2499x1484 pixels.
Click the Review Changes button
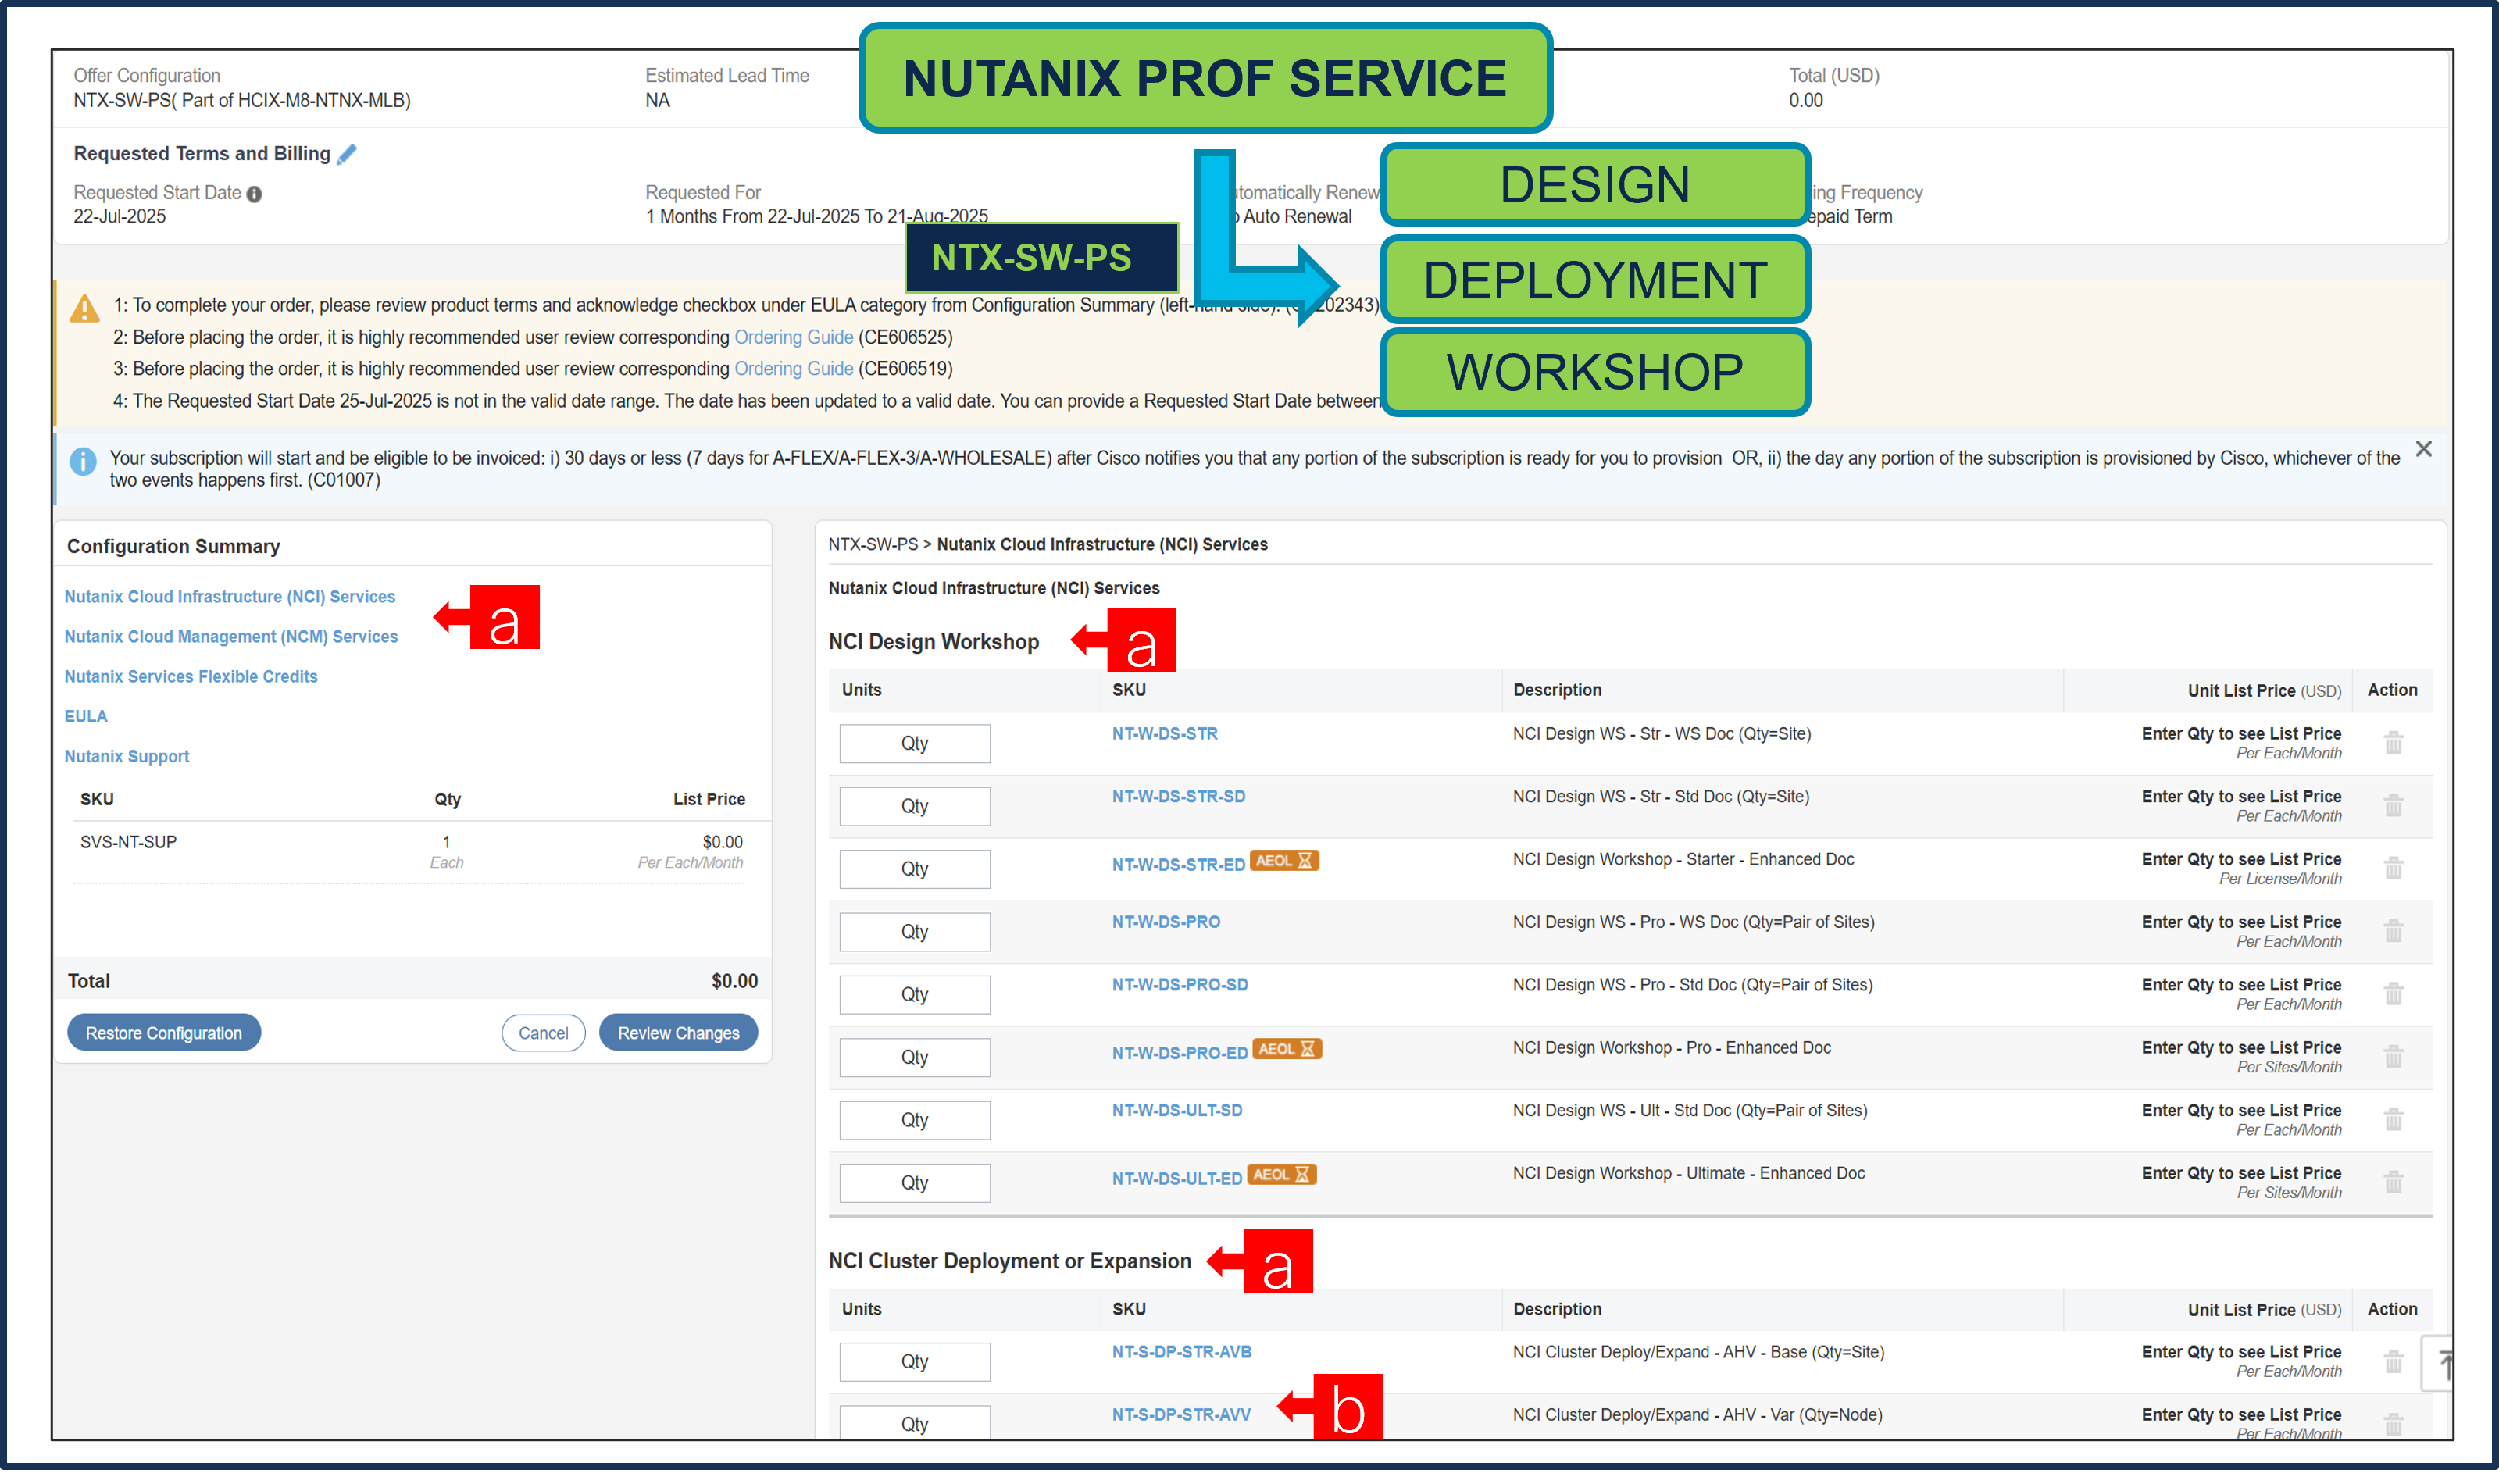pyautogui.click(x=678, y=1032)
